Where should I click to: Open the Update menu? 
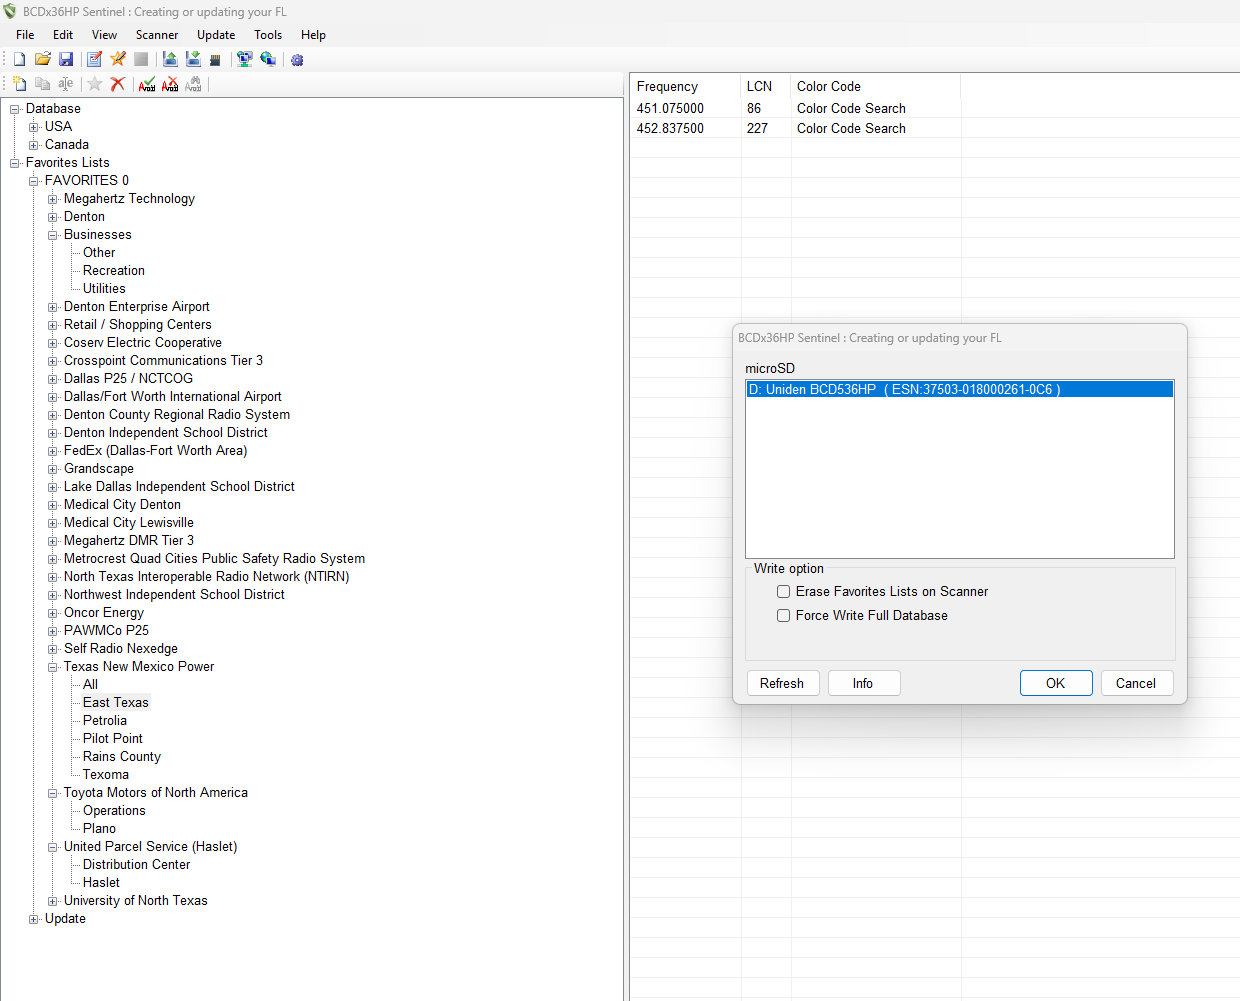pos(216,35)
